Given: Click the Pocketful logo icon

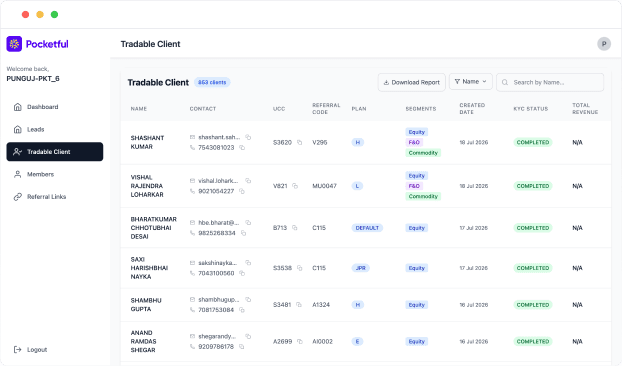Looking at the screenshot, I should [14, 44].
